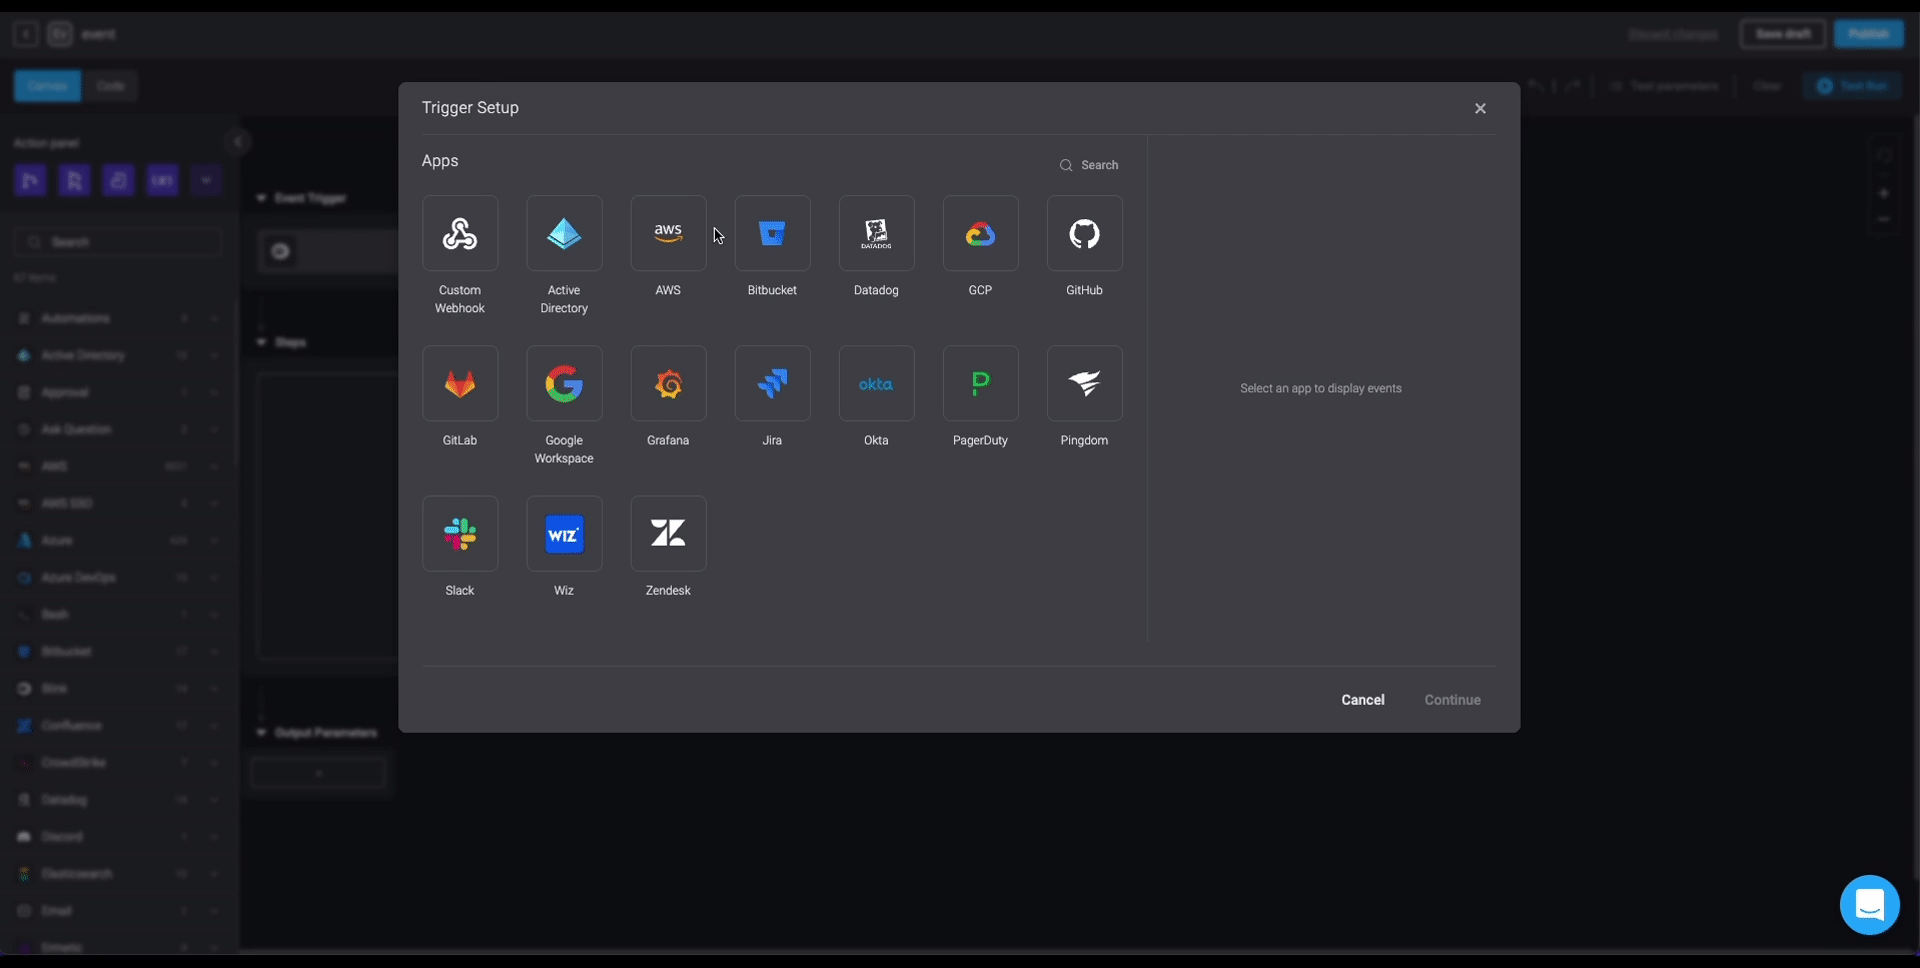Select the Custom Webhook app
Screen dimensions: 1920x968
[460, 234]
